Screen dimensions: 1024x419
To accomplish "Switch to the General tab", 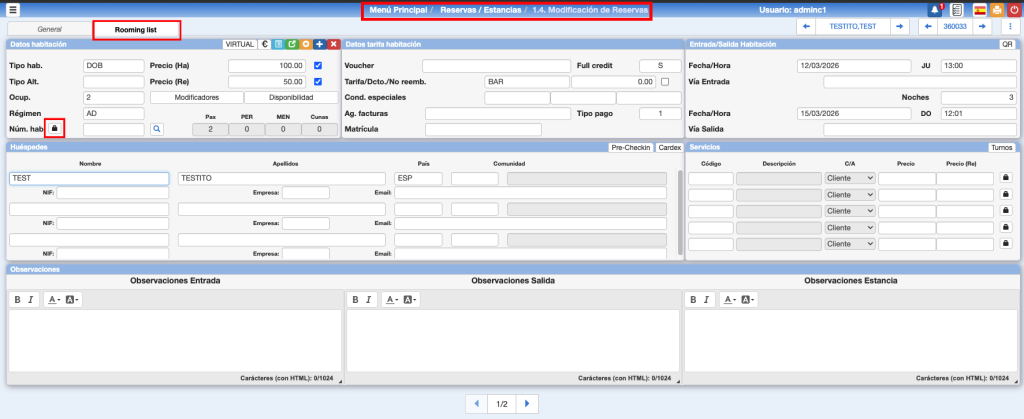I will point(49,29).
